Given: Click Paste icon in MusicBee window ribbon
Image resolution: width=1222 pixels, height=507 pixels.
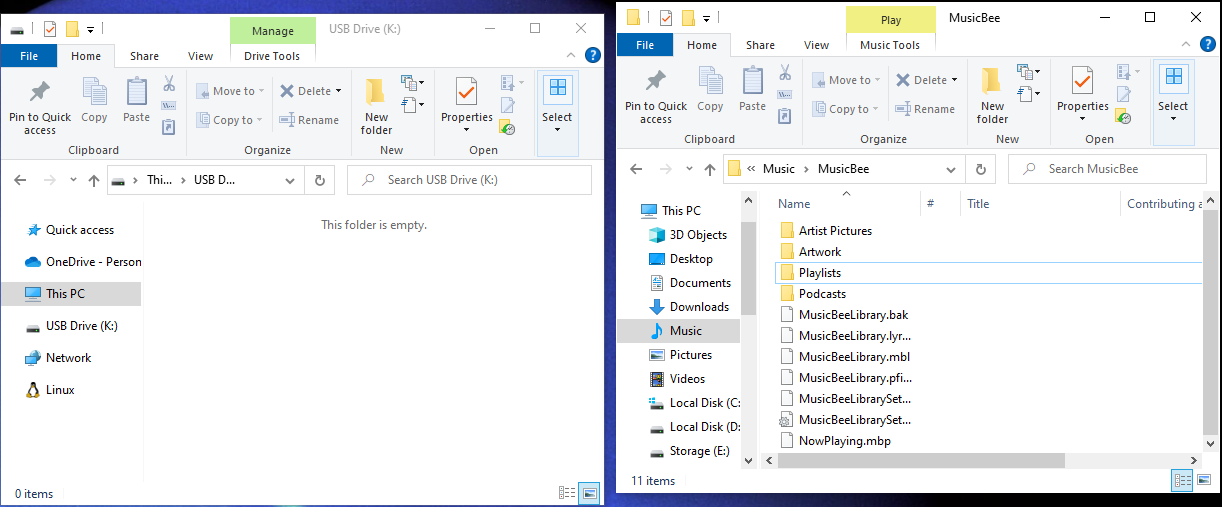Looking at the screenshot, I should [x=752, y=90].
